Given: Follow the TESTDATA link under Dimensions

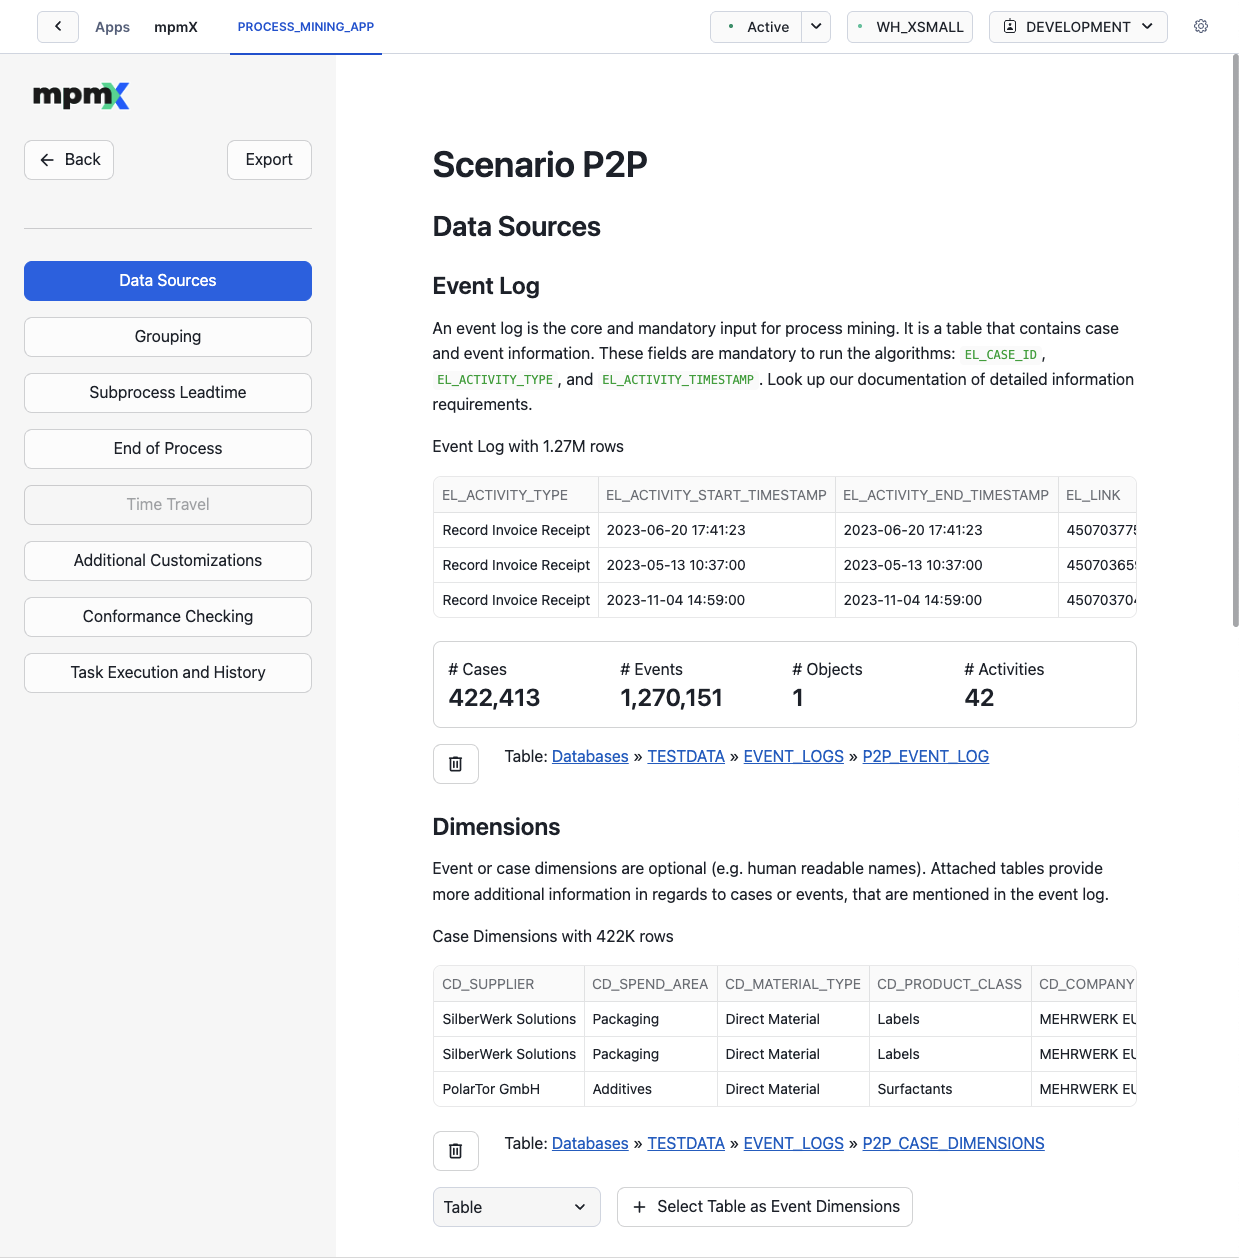Looking at the screenshot, I should 686,1143.
